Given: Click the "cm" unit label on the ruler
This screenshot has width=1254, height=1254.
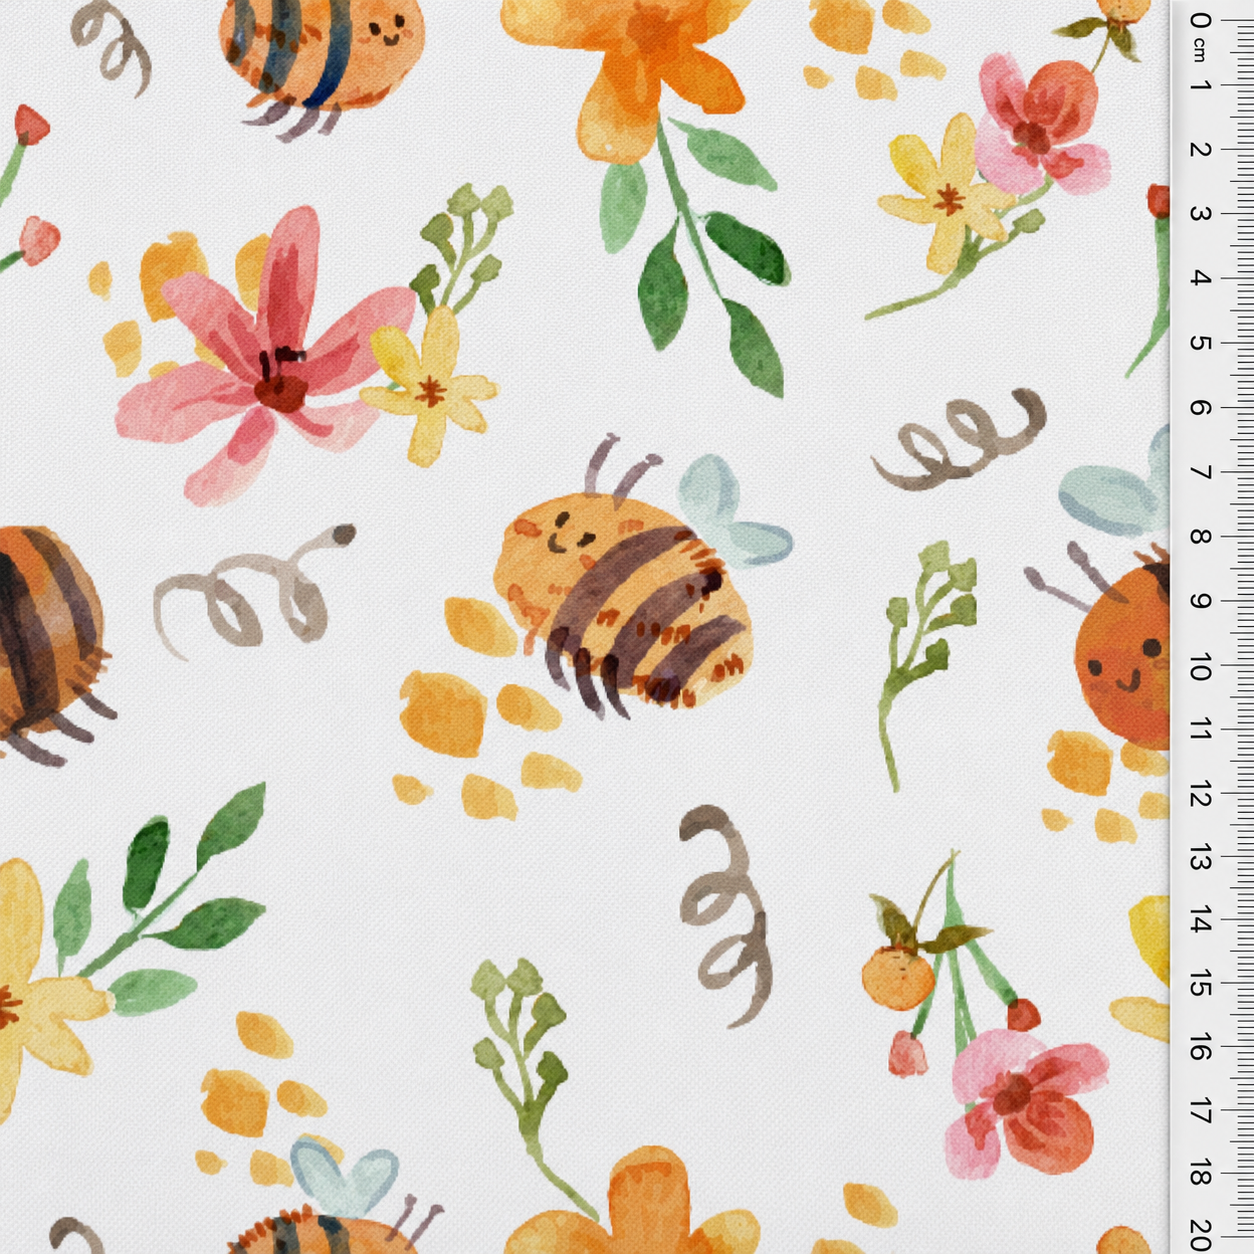Looking at the screenshot, I should pyautogui.click(x=1200, y=50).
